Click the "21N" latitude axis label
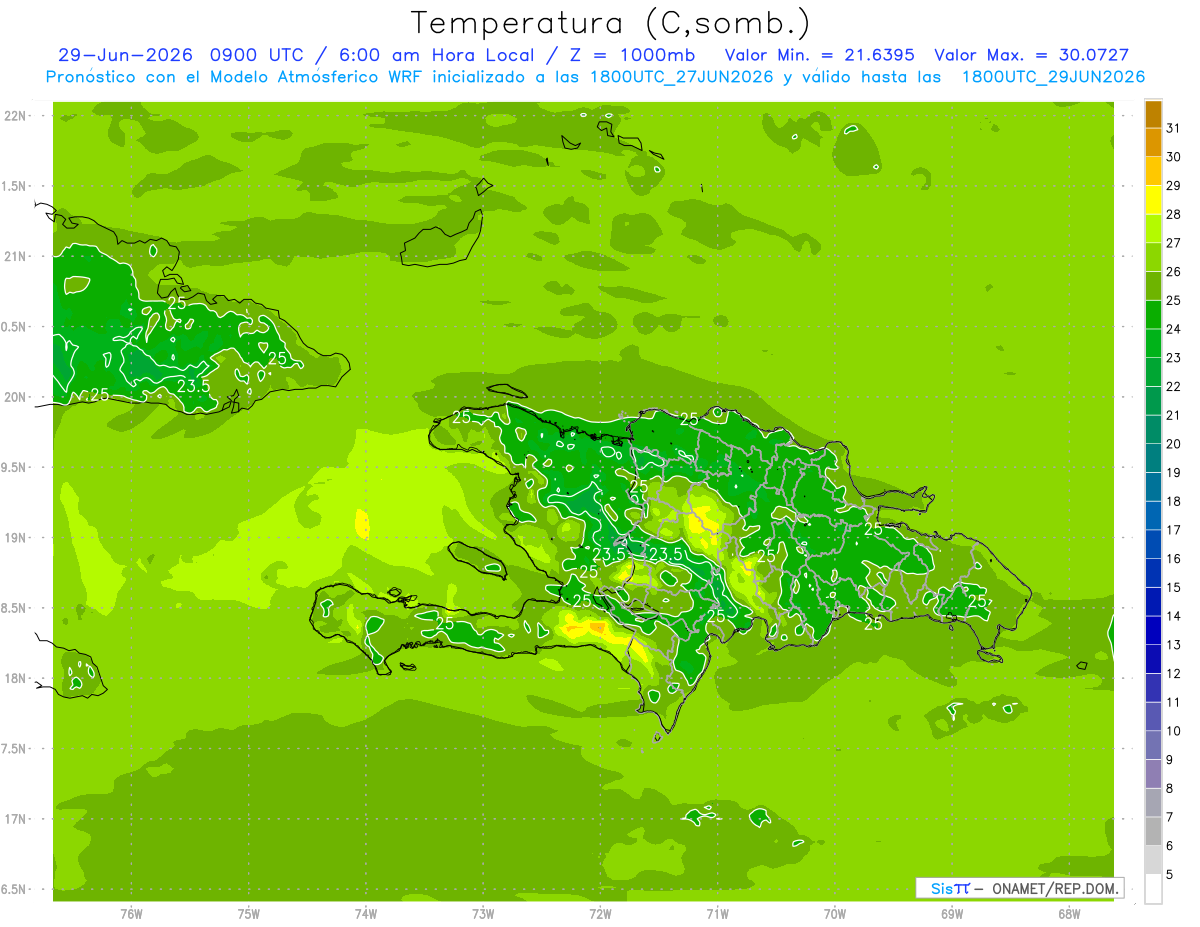 [17, 257]
